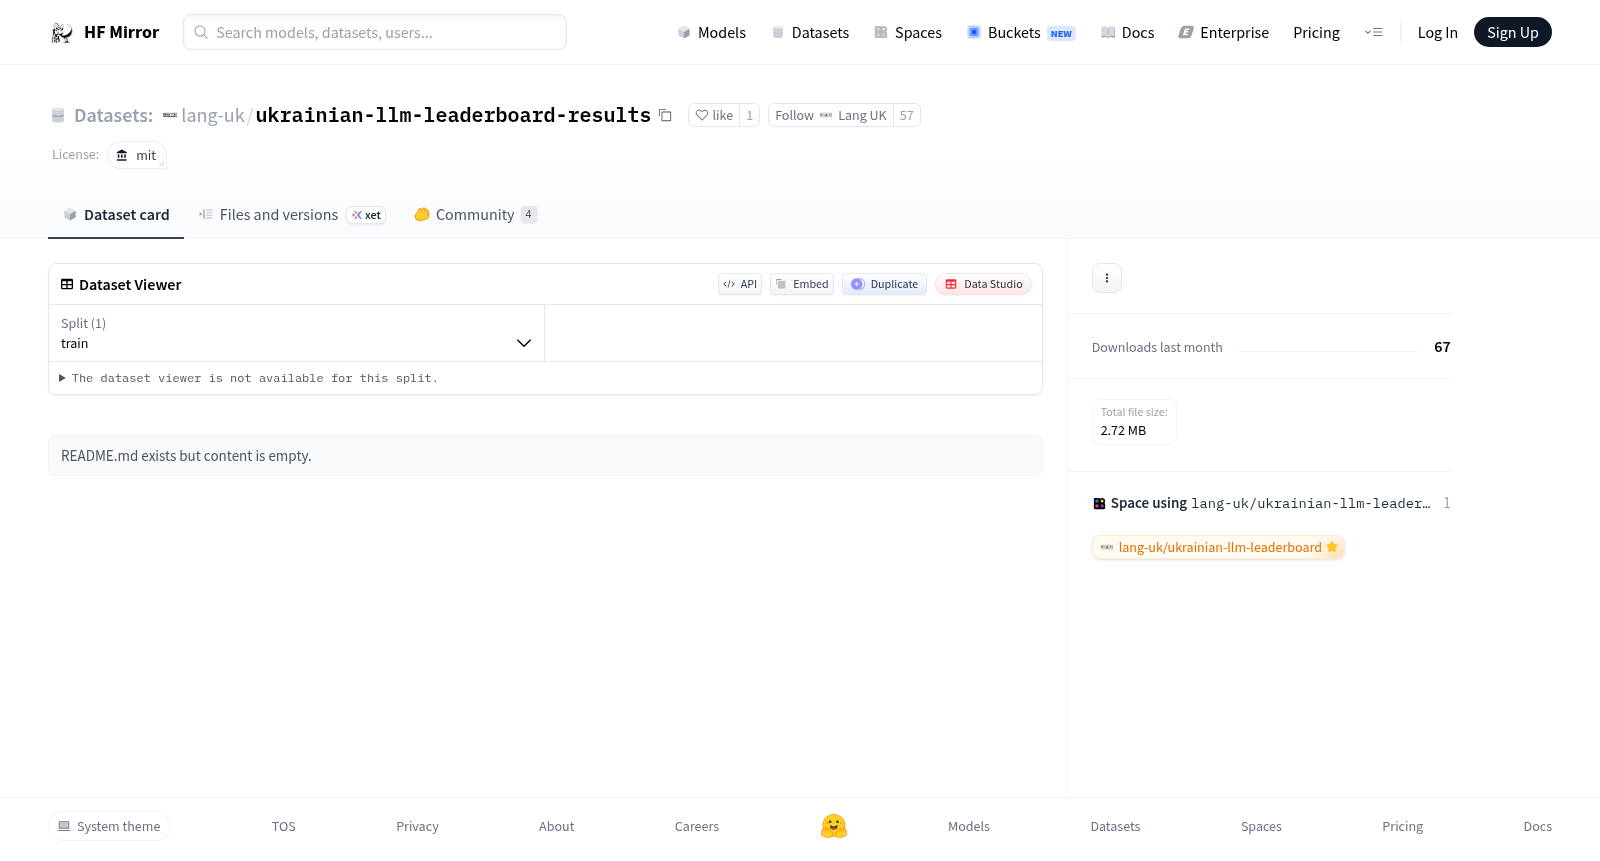The height and width of the screenshot is (861, 1600).
Task: Open the API button in Dataset Viewer
Action: [x=740, y=284]
